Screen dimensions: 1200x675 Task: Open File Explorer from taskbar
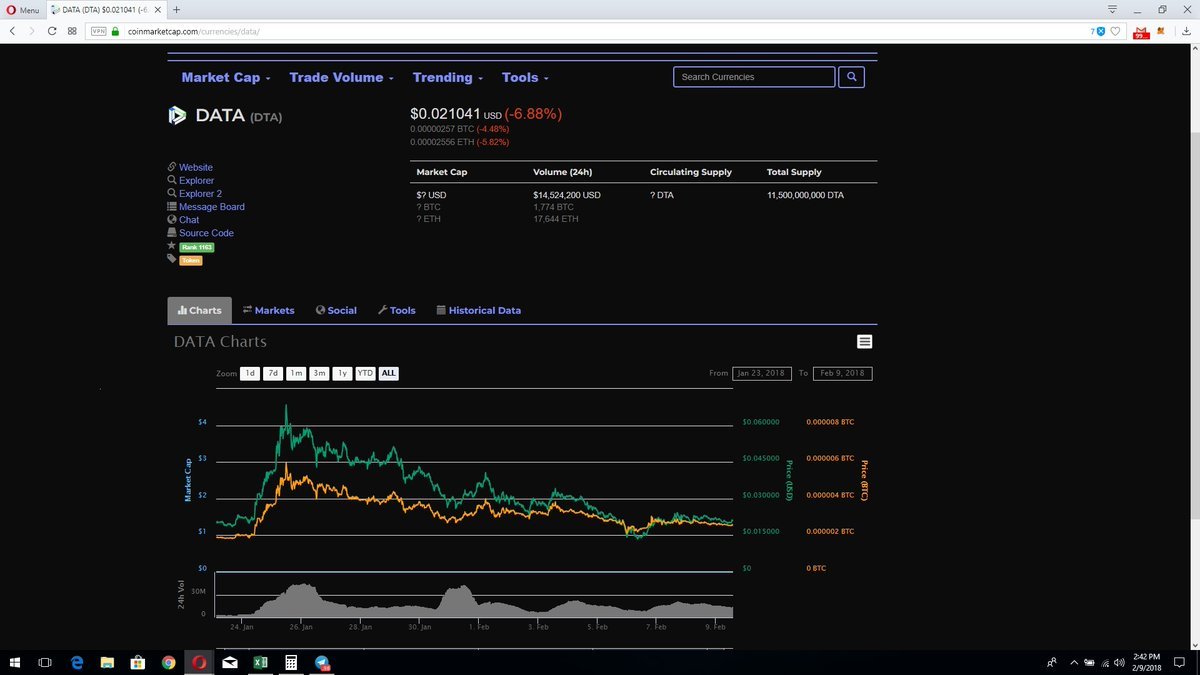107,662
